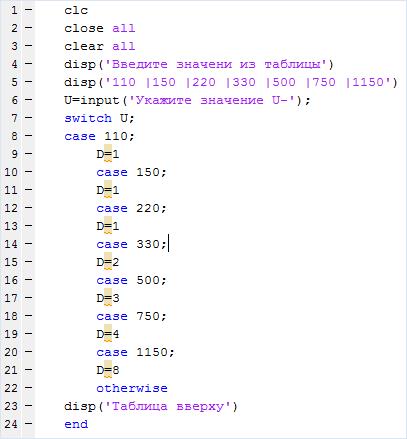Click 'case 750;' statement
The image size is (407, 439).
point(131,316)
